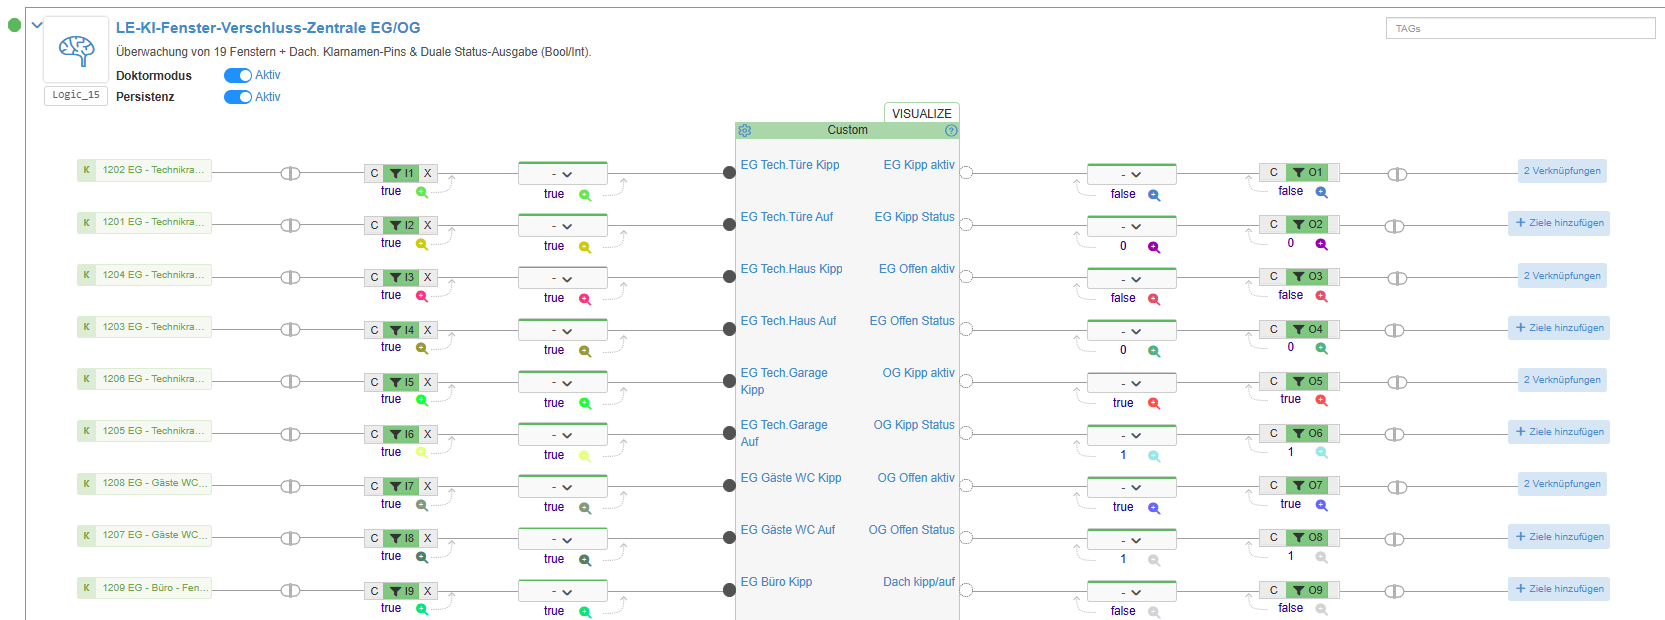The image size is (1665, 620).
Task: Open the dropdown on the I1 input row
Action: click(x=562, y=174)
